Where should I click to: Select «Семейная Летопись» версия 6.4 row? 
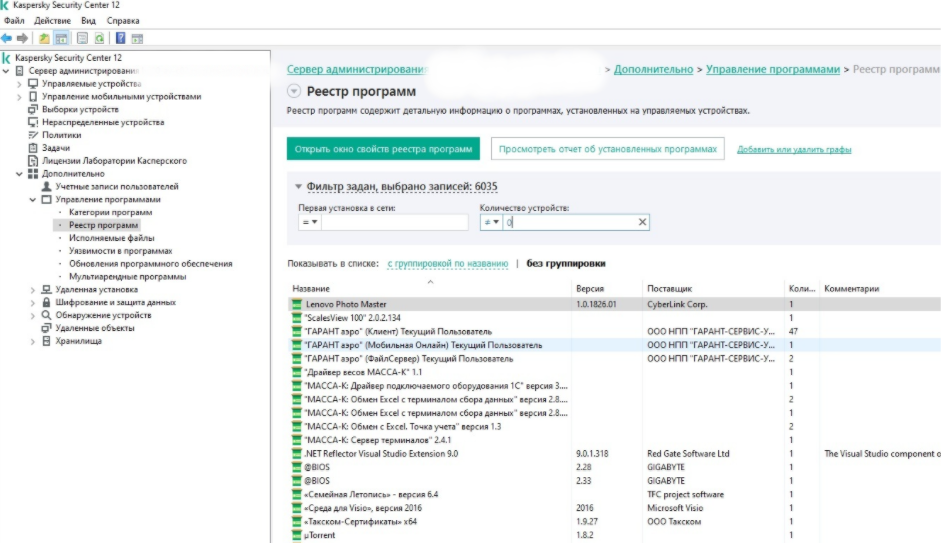tap(614, 495)
